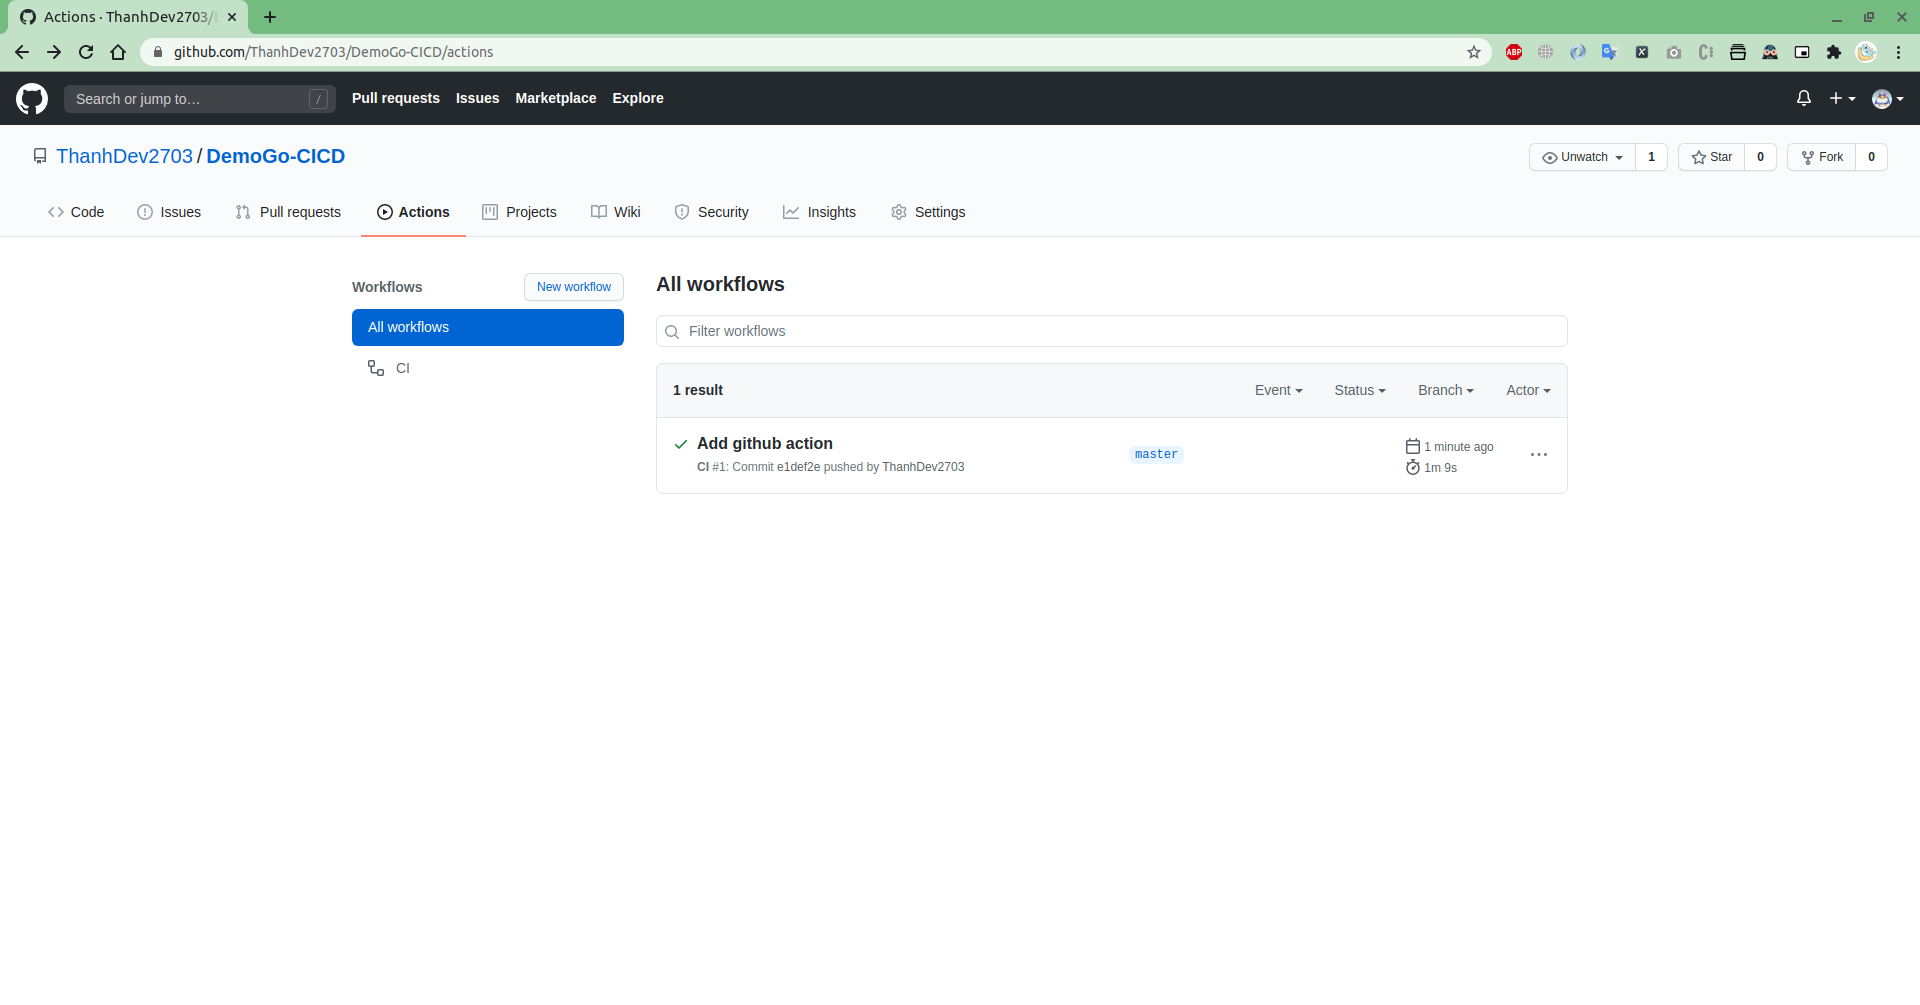The image size is (1920, 1005).
Task: Open the plus create-new menu
Action: tap(1842, 98)
